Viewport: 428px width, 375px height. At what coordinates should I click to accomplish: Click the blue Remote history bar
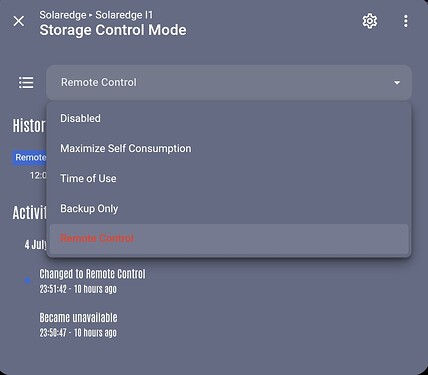(x=29, y=157)
